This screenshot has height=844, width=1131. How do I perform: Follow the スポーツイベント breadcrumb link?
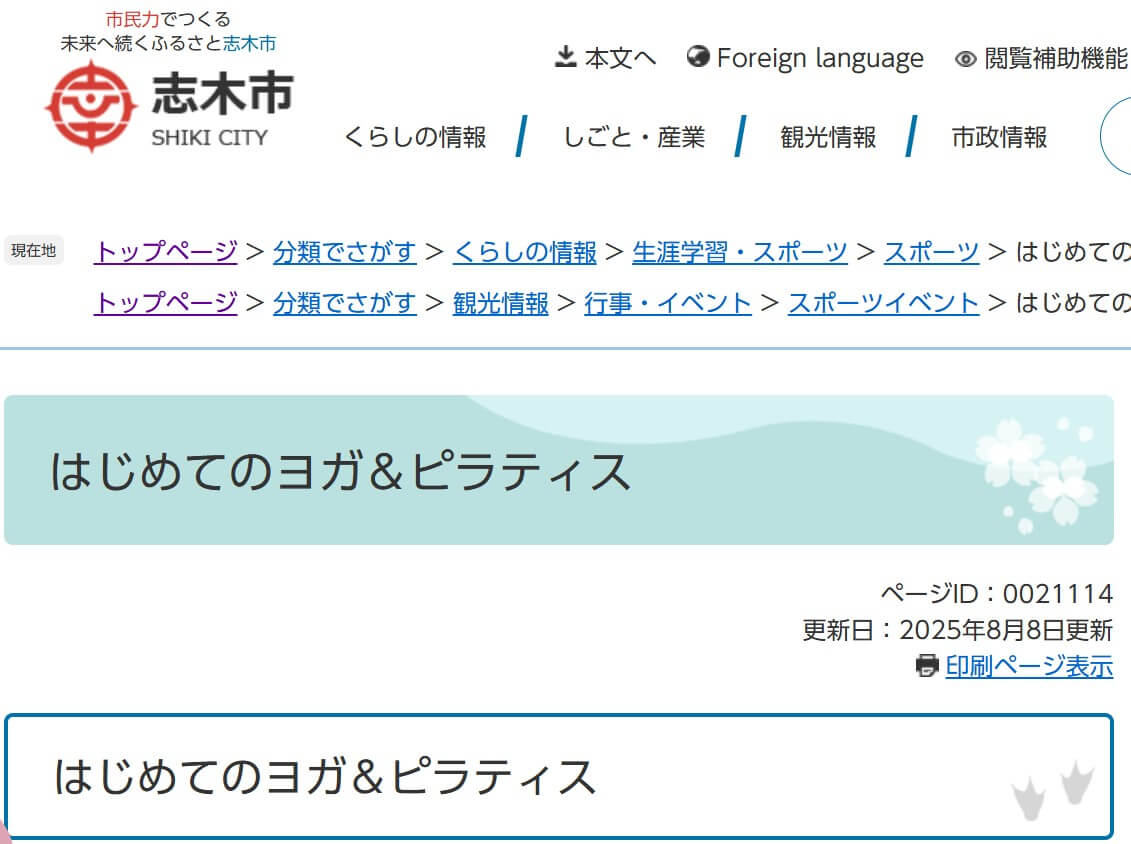(884, 302)
